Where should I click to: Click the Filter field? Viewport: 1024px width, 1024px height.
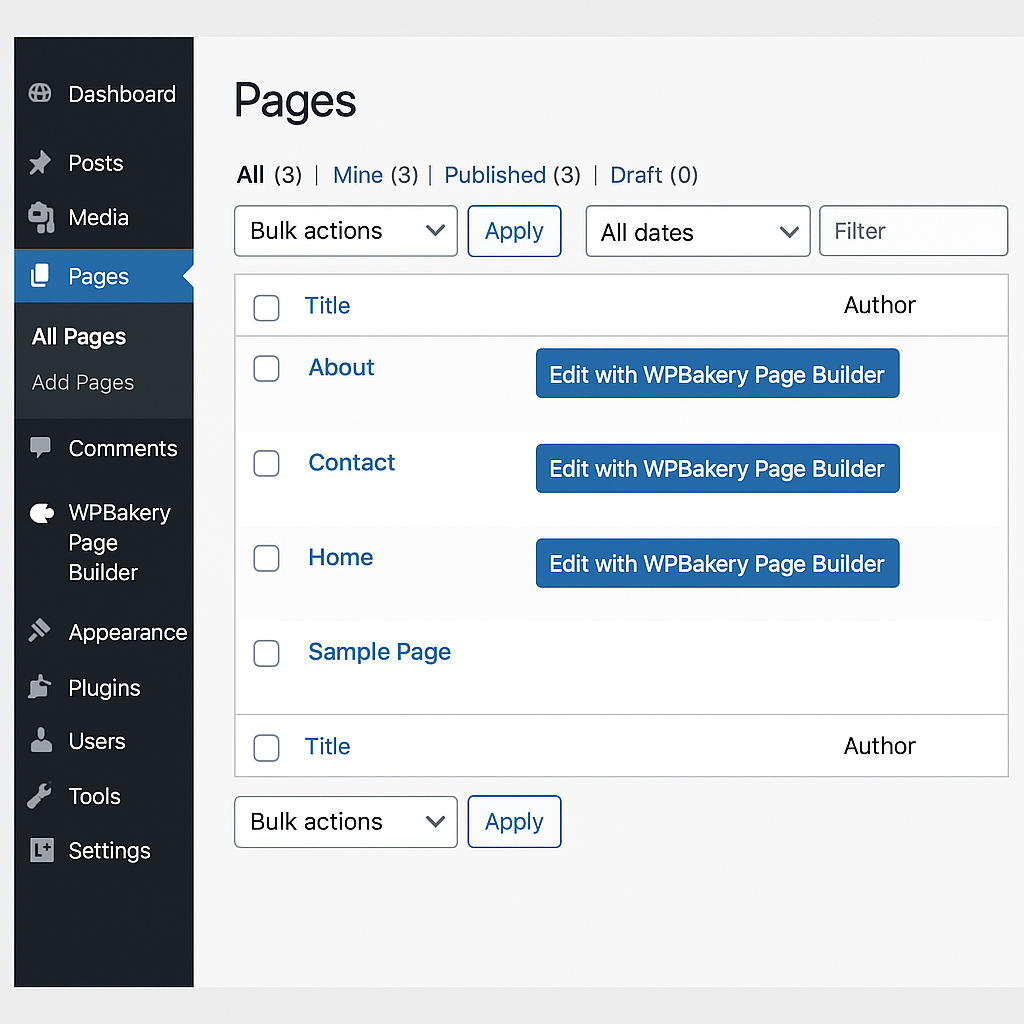point(914,231)
